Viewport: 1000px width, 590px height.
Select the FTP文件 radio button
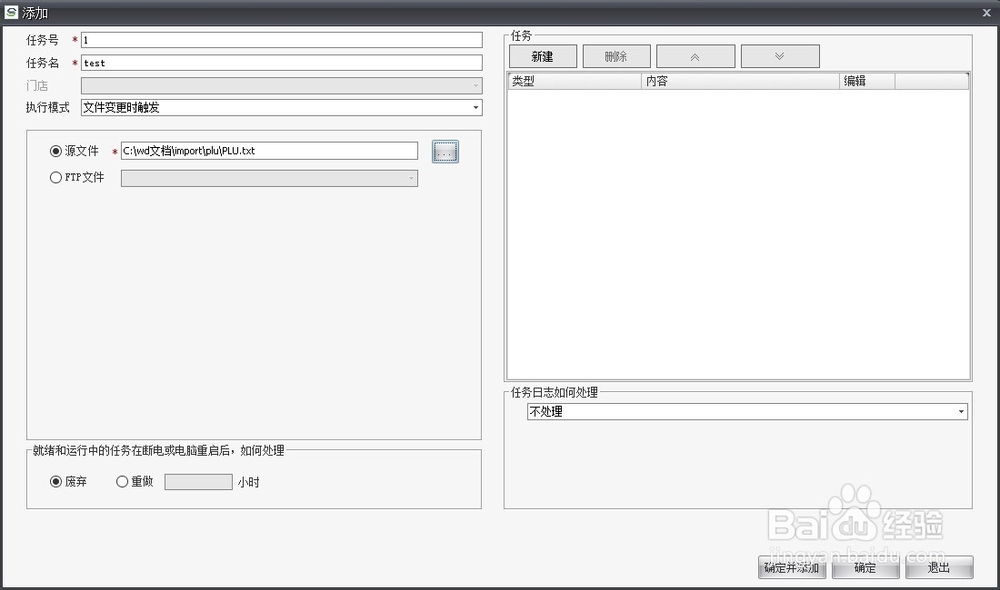click(55, 178)
